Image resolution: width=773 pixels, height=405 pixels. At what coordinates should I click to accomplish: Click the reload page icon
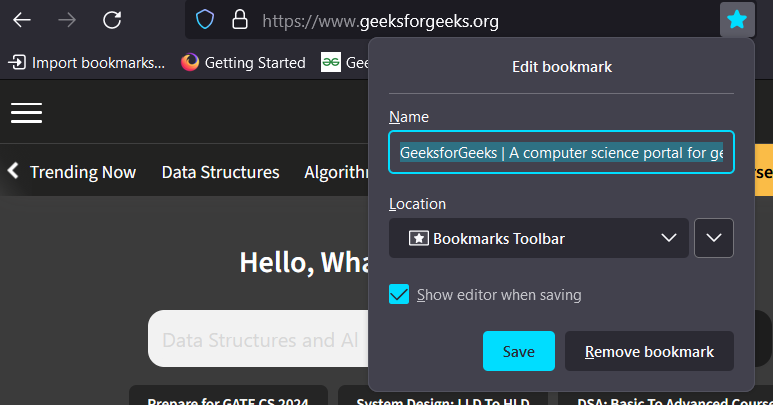click(x=113, y=20)
